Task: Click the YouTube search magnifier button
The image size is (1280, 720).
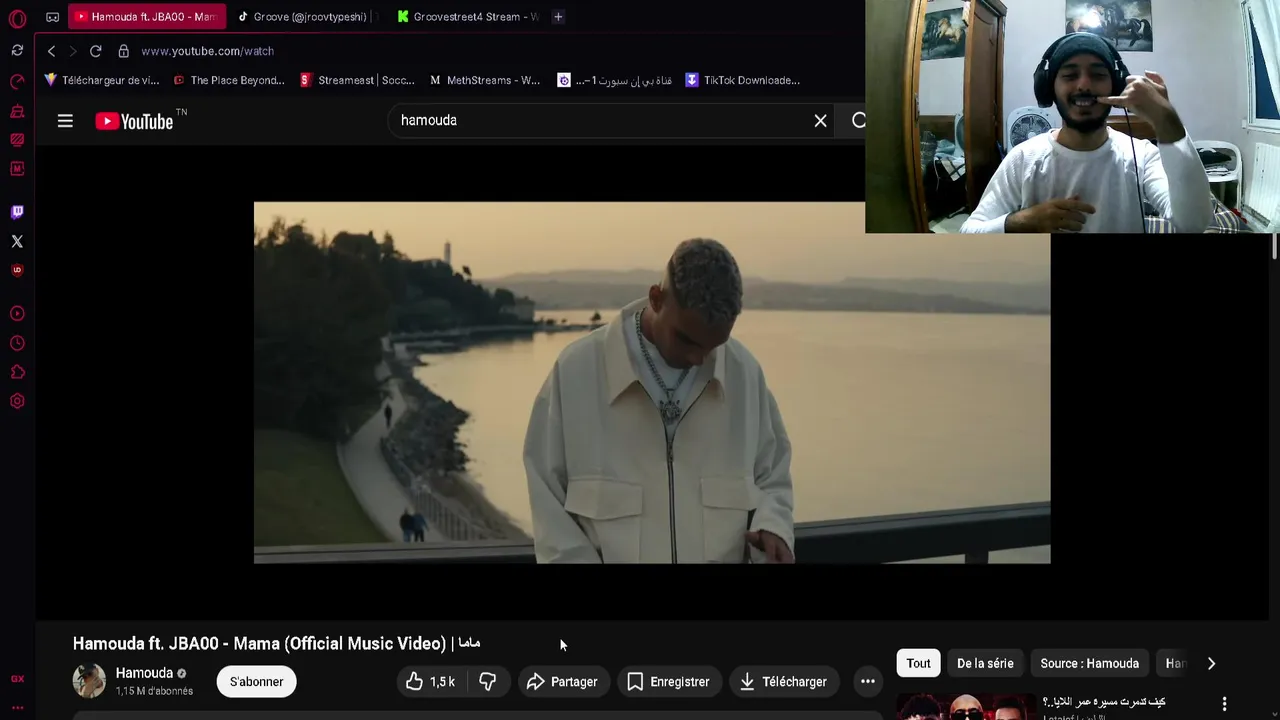Action: pos(858,121)
